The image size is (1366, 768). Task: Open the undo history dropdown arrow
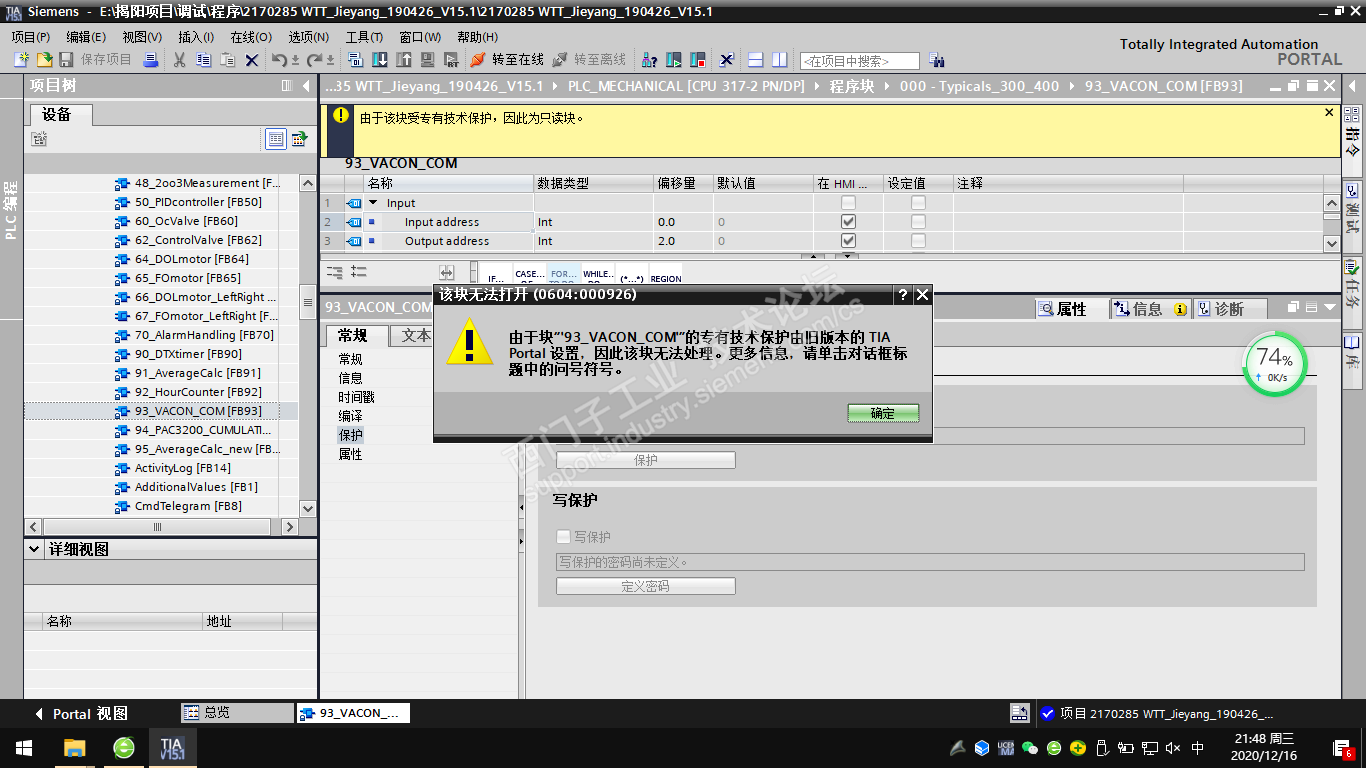[294, 60]
